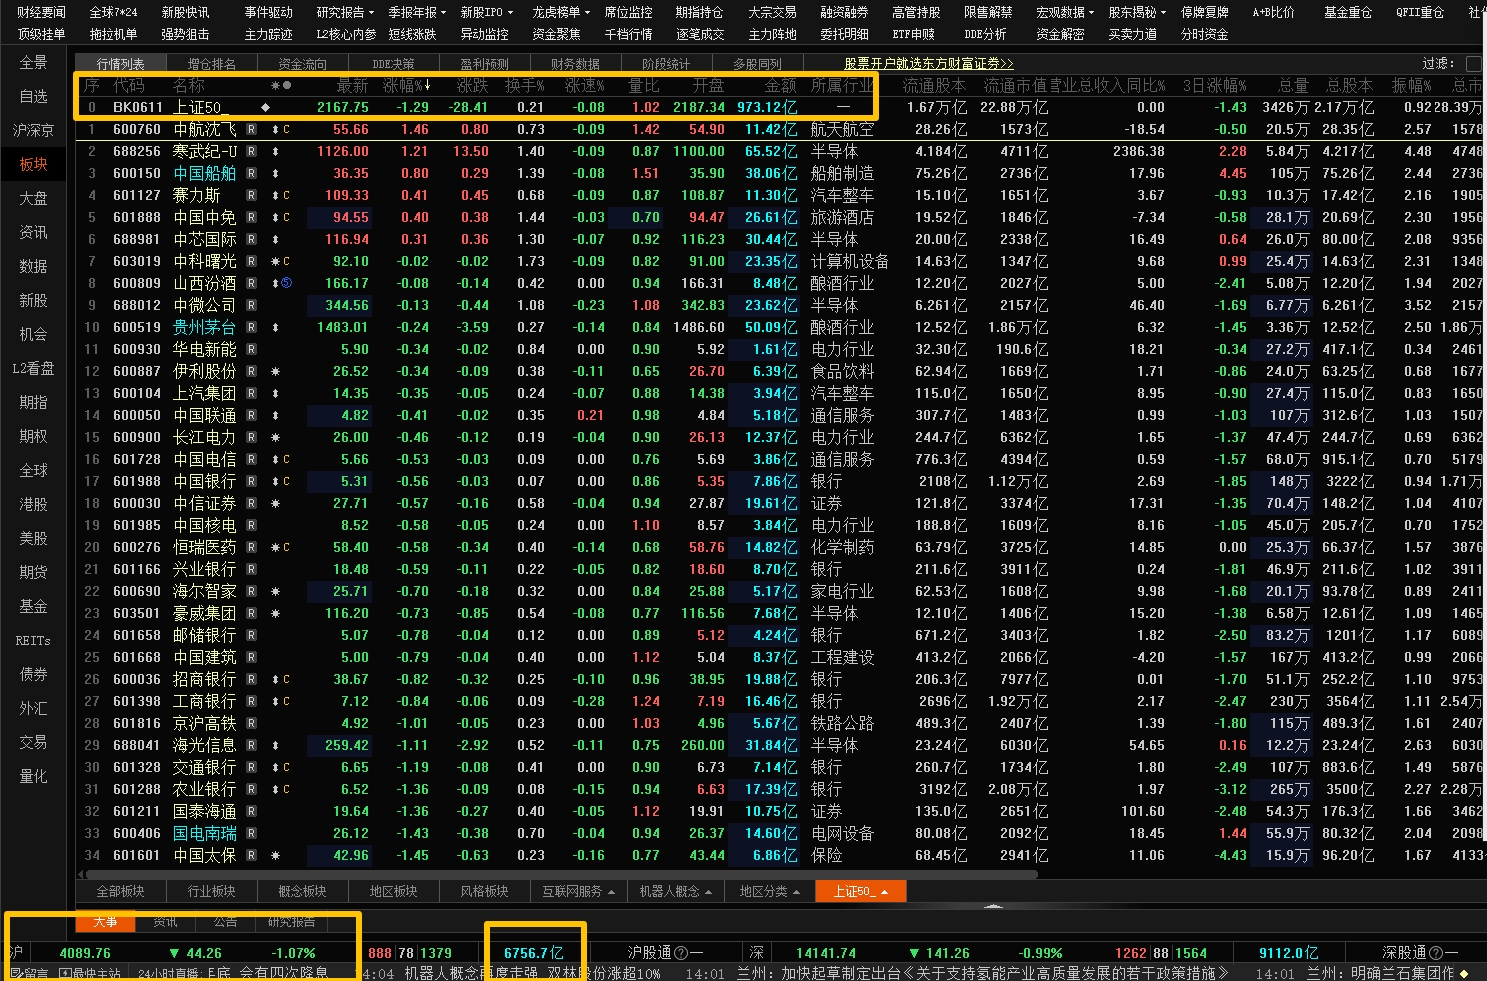Click news headline 机器人概念高度走强
The width and height of the screenshot is (1487, 981).
(469, 973)
